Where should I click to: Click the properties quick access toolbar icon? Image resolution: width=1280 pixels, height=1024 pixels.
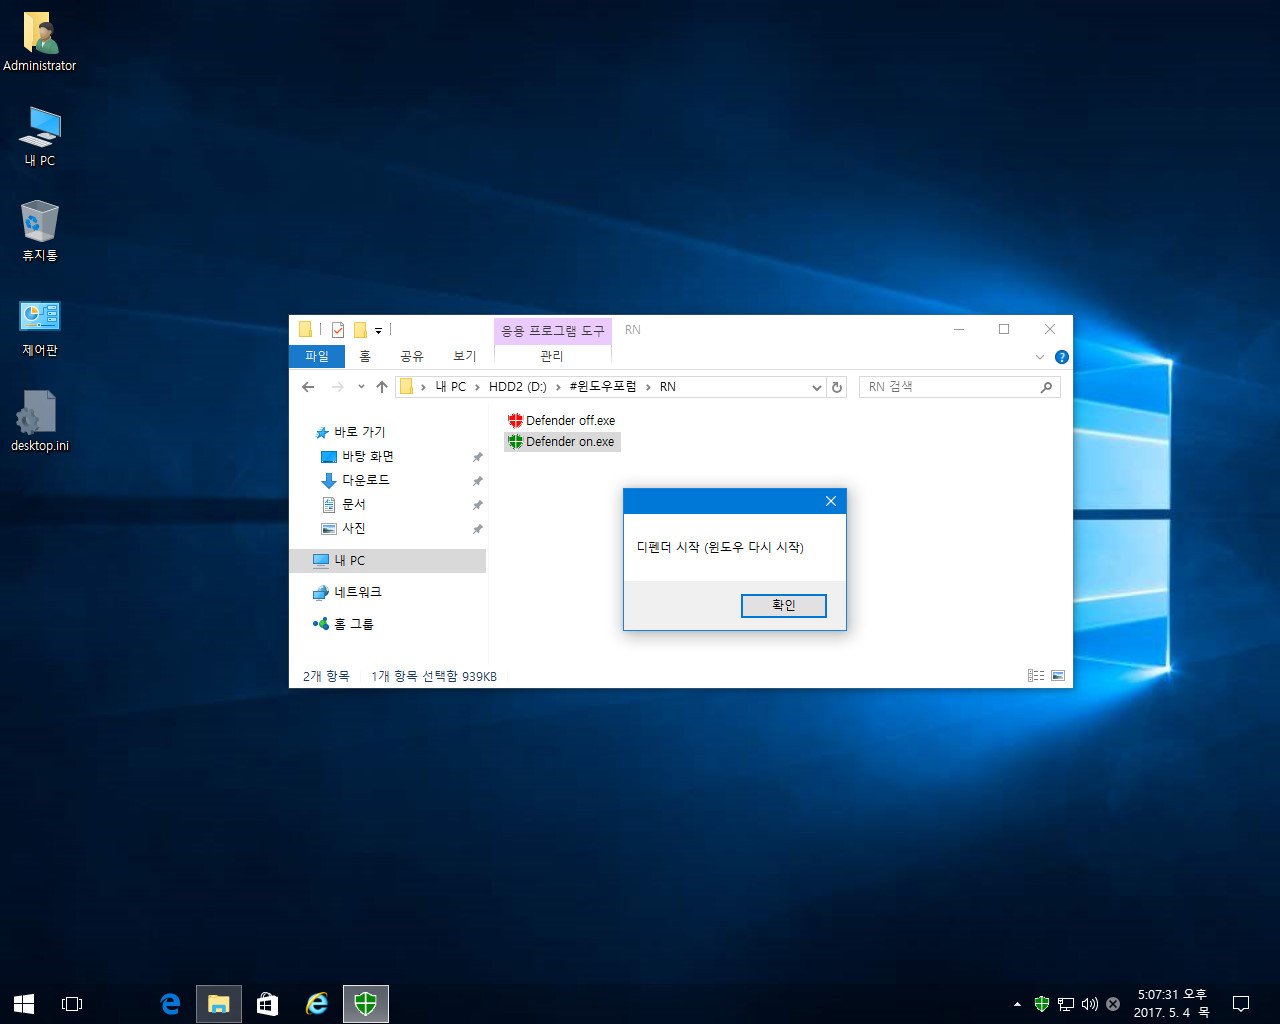tap(338, 330)
